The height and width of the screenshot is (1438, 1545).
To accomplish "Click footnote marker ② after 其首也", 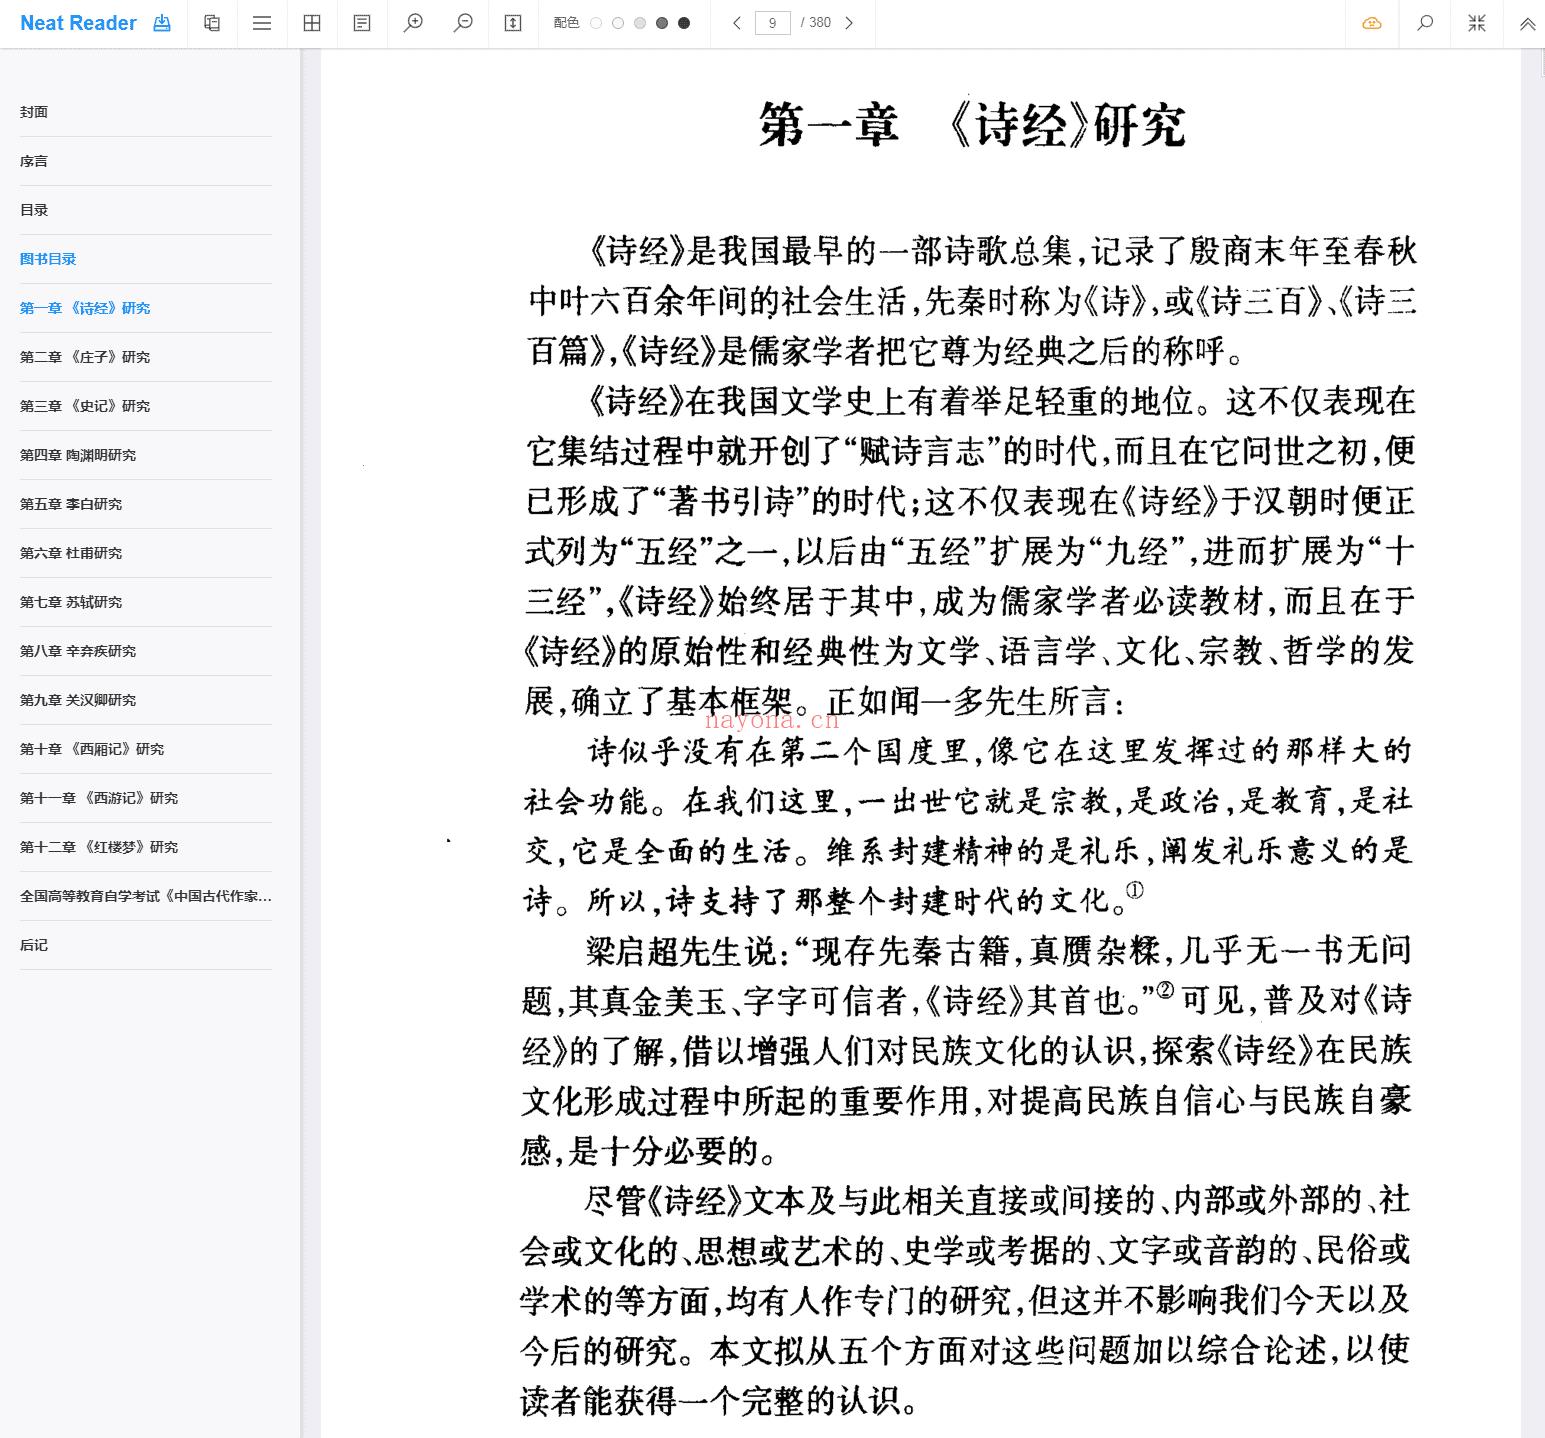I will pyautogui.click(x=1165, y=990).
